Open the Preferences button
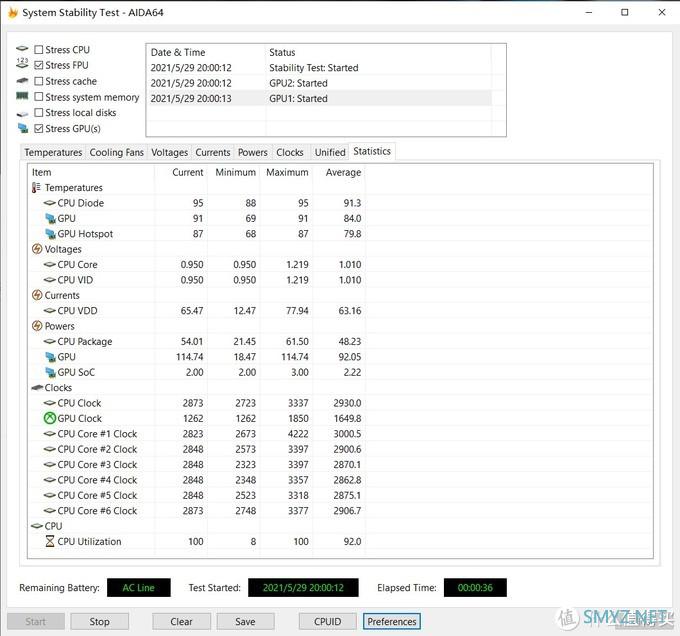The height and width of the screenshot is (636, 680). tap(392, 621)
